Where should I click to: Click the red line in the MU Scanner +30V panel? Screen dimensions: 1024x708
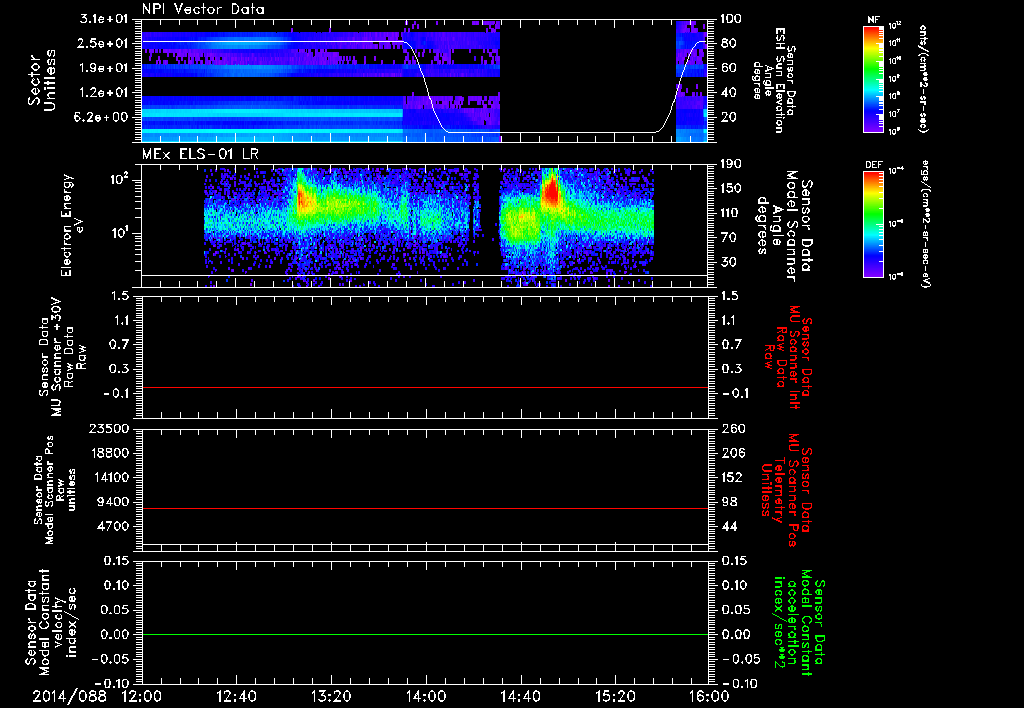424,388
